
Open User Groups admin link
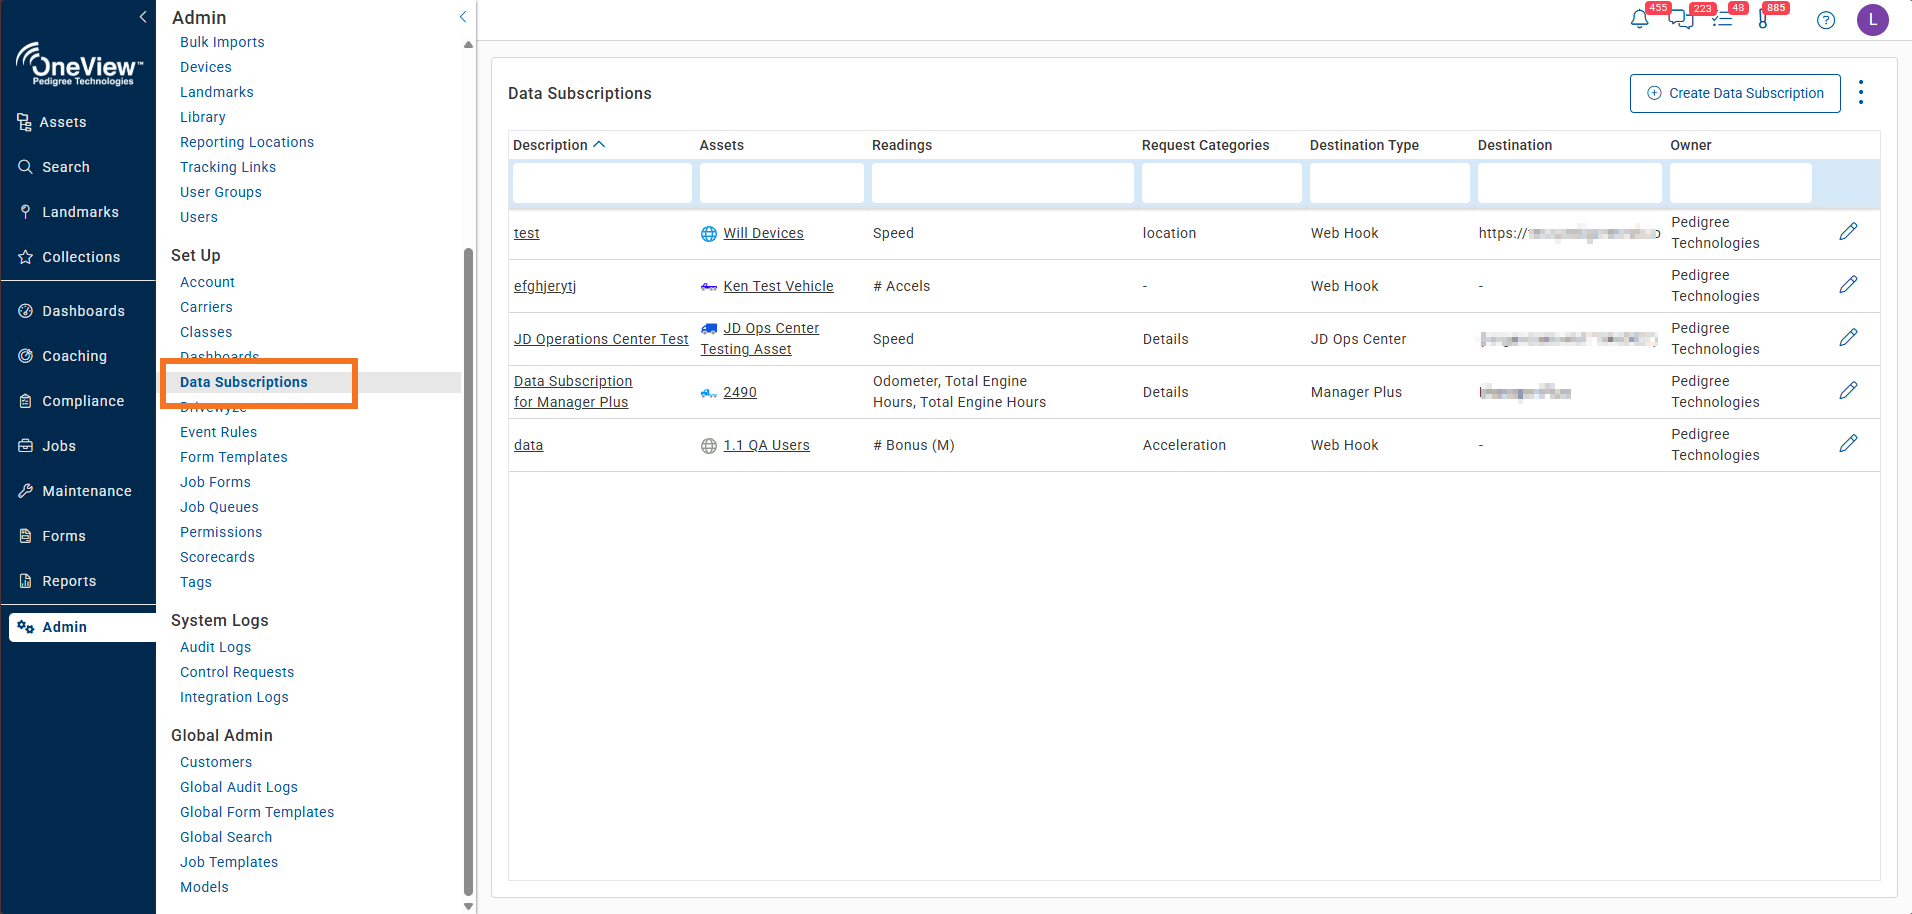(221, 192)
